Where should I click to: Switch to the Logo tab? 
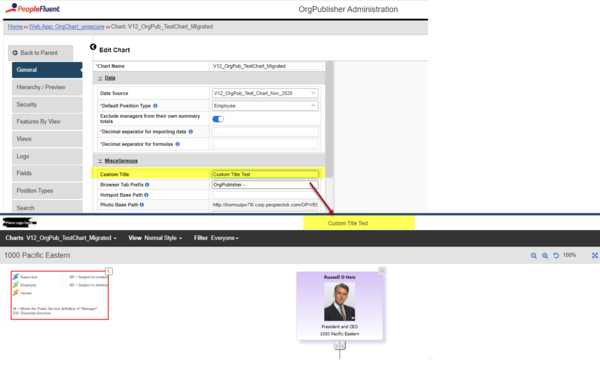pyautogui.click(x=47, y=157)
